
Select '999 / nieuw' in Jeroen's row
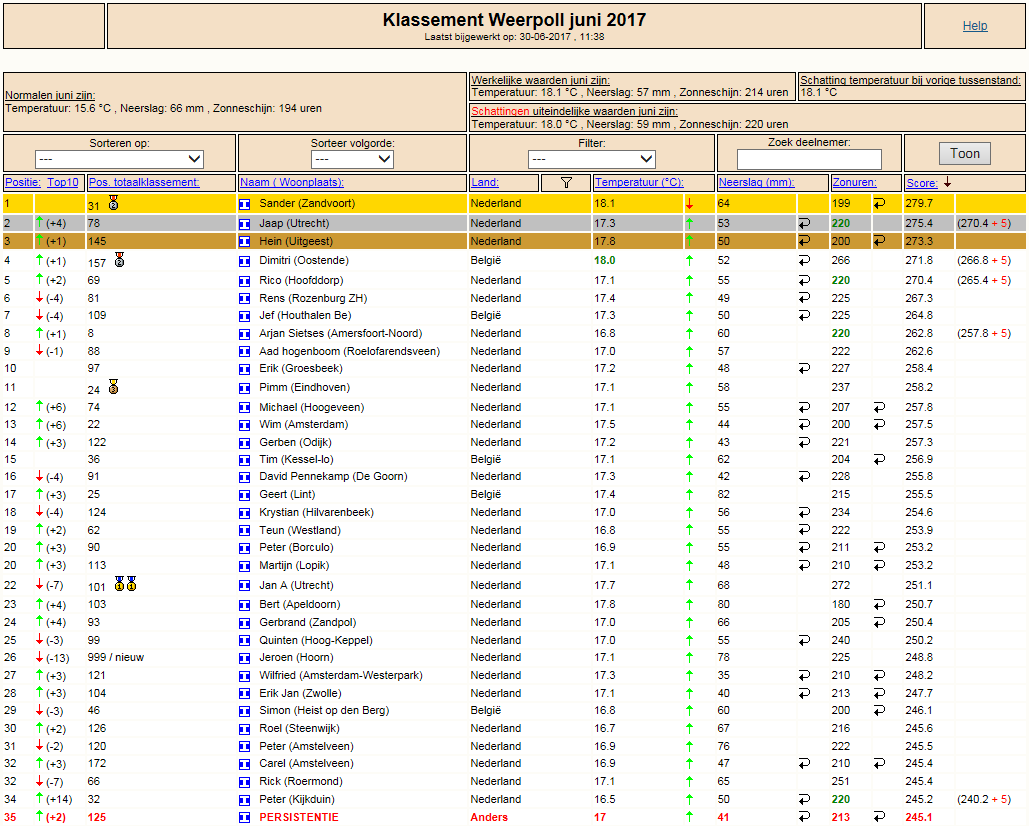116,657
